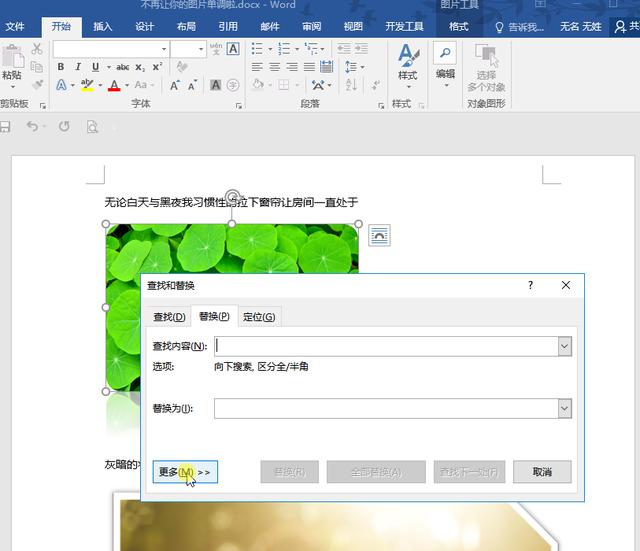Increase paragraph indent

pos(361,49)
